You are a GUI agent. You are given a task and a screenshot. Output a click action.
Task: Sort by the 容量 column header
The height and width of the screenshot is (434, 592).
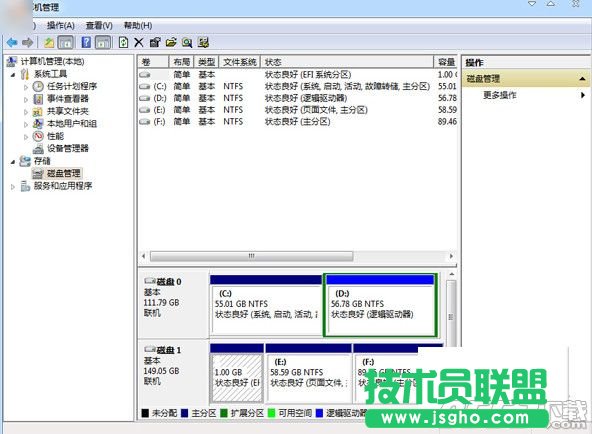click(446, 62)
